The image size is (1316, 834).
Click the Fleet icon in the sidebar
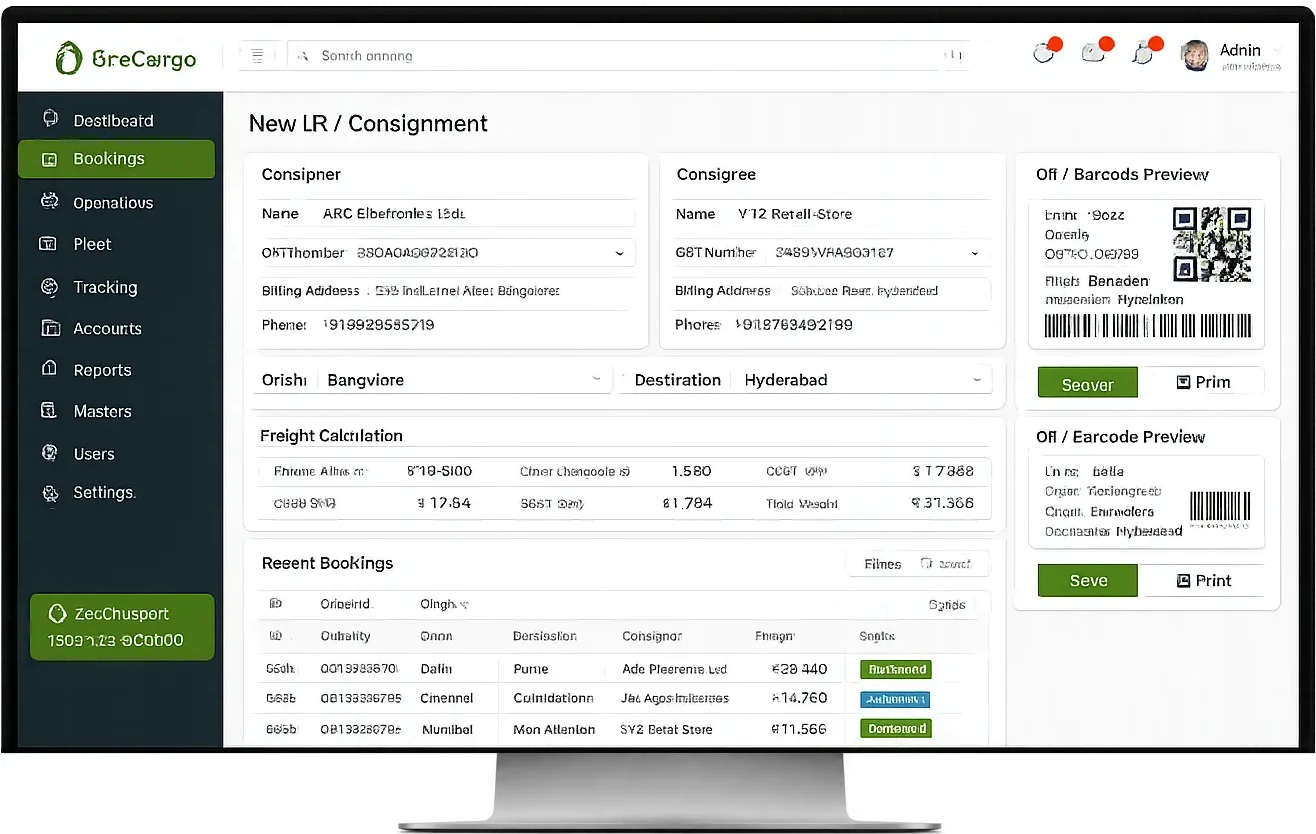(x=48, y=243)
